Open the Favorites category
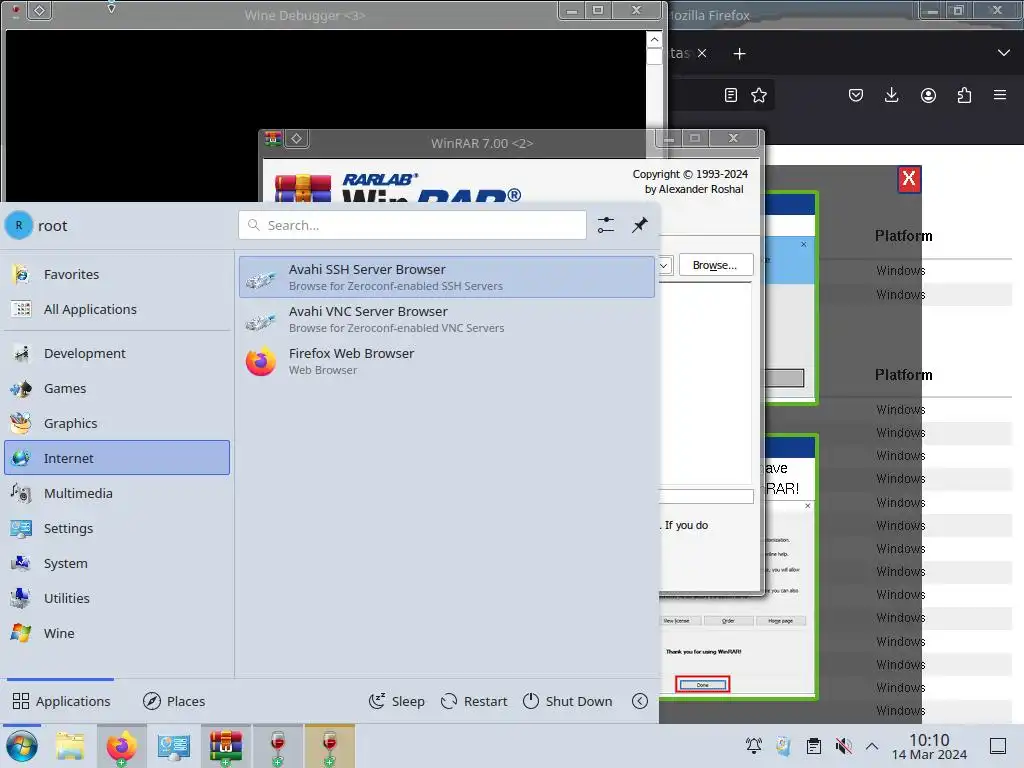 pyautogui.click(x=117, y=274)
